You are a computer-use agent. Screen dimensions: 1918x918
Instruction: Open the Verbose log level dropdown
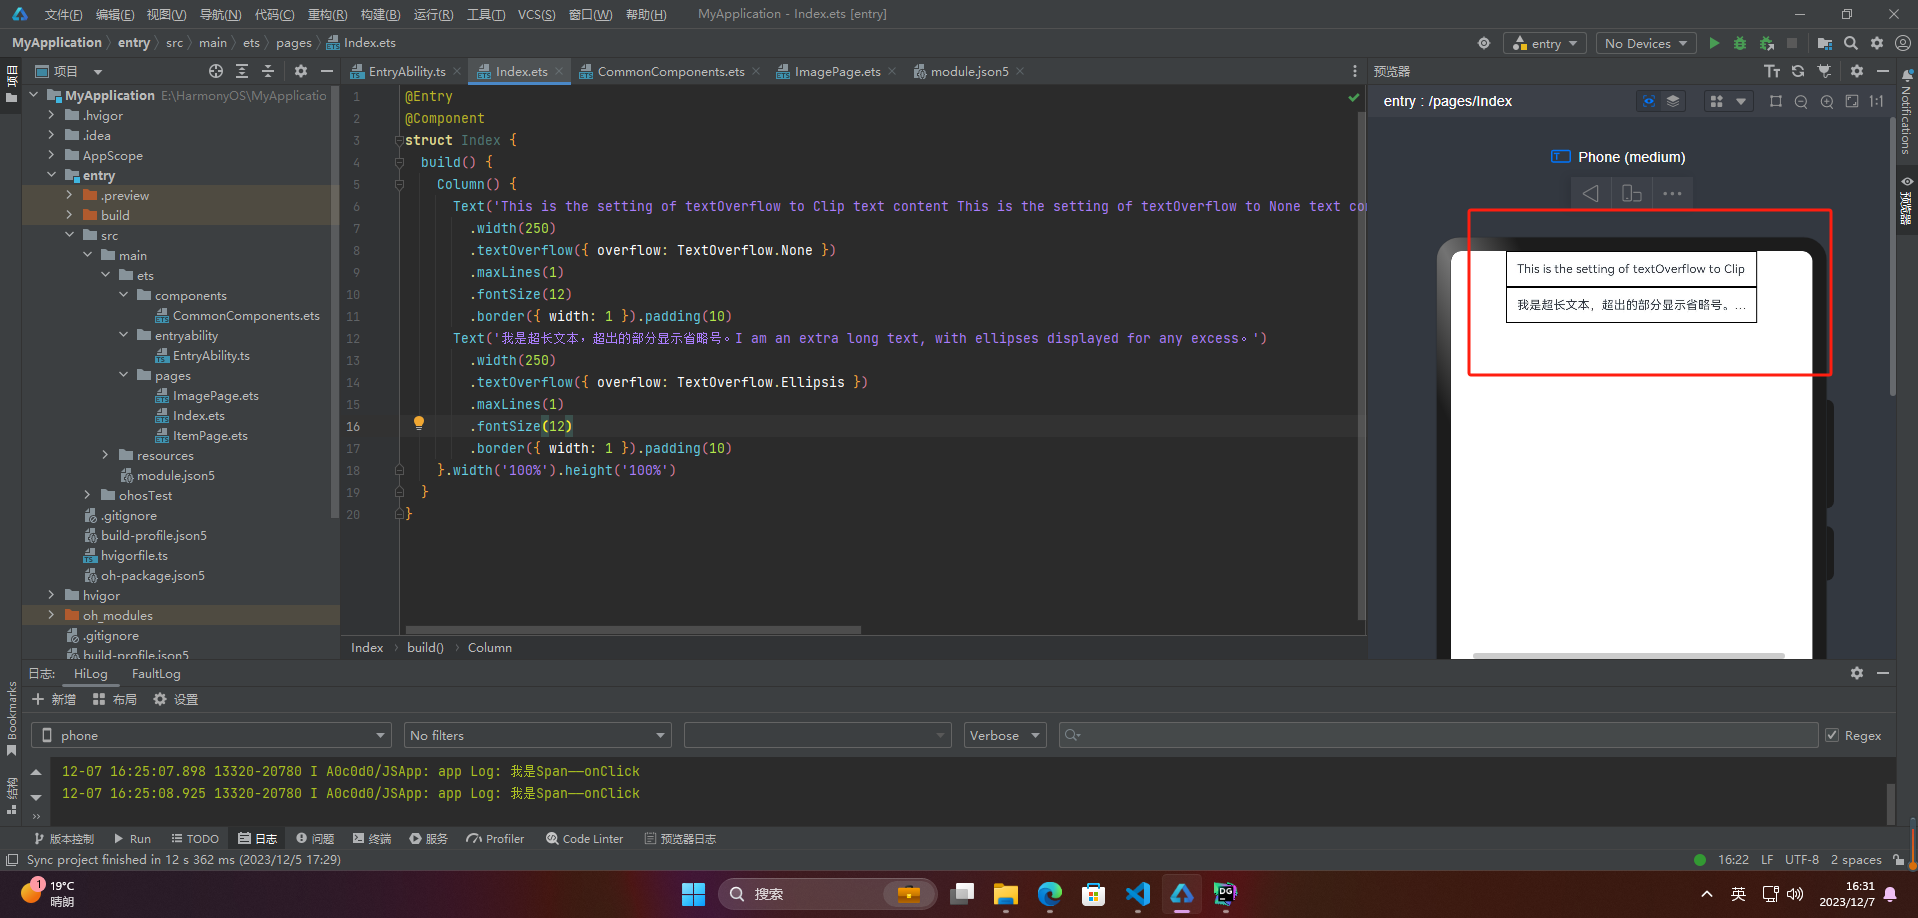coord(1005,735)
